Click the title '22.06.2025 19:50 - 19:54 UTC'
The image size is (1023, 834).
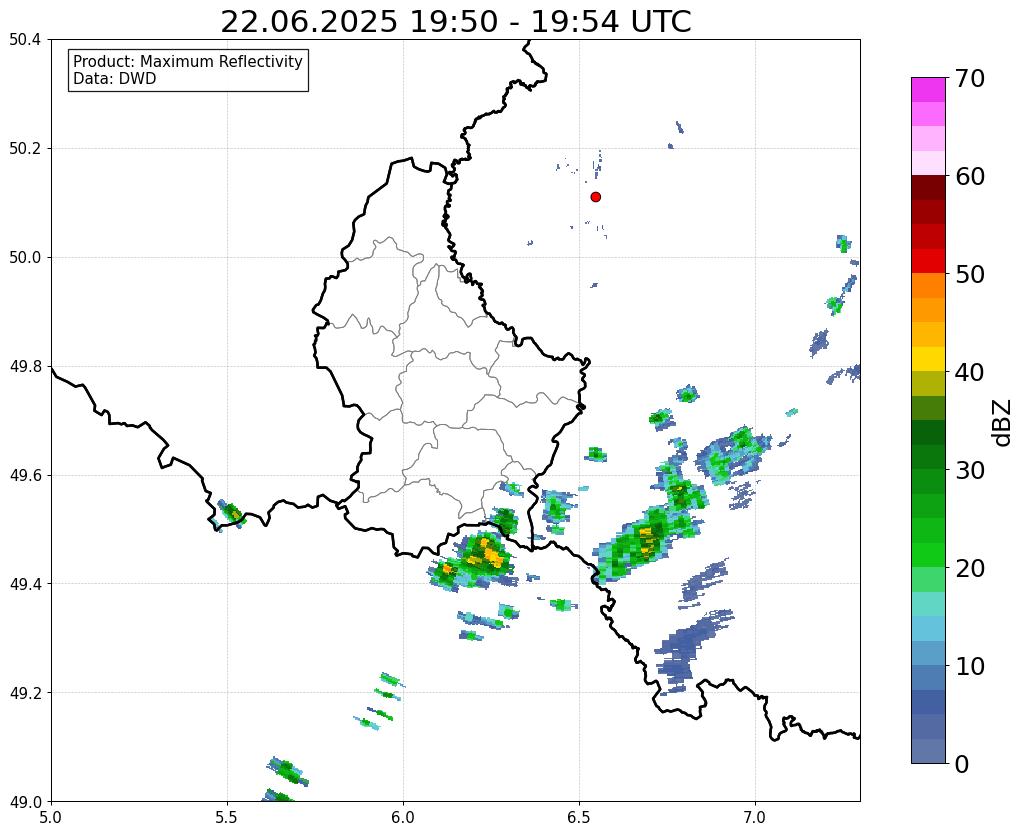point(455,22)
